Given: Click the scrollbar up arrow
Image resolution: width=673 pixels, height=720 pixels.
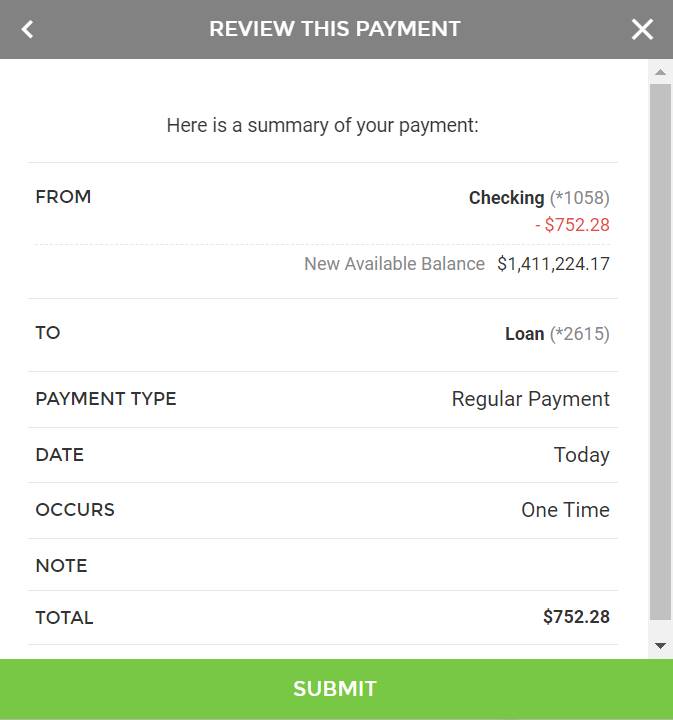Looking at the screenshot, I should click(660, 72).
